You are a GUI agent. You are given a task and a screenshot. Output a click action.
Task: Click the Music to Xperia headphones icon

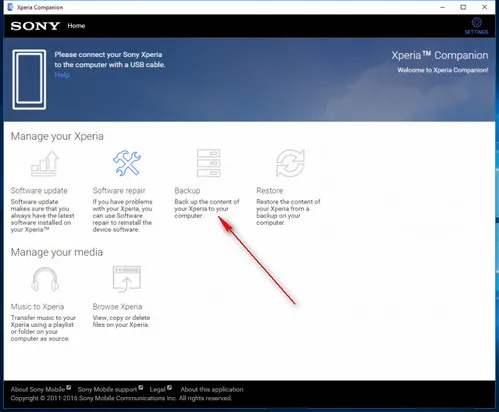[45, 279]
